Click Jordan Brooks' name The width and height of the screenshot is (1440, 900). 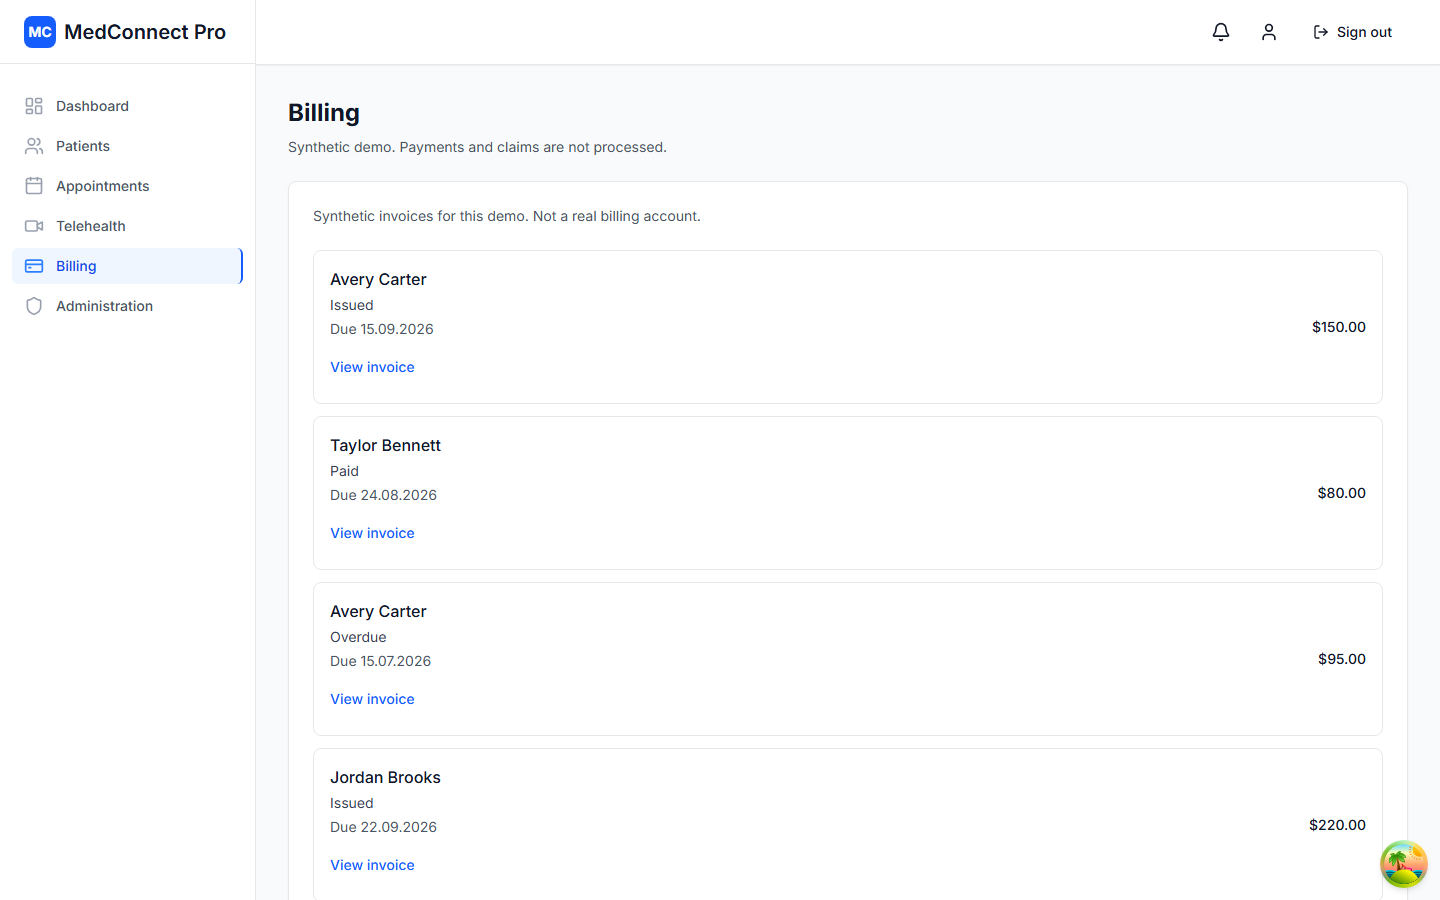385,777
